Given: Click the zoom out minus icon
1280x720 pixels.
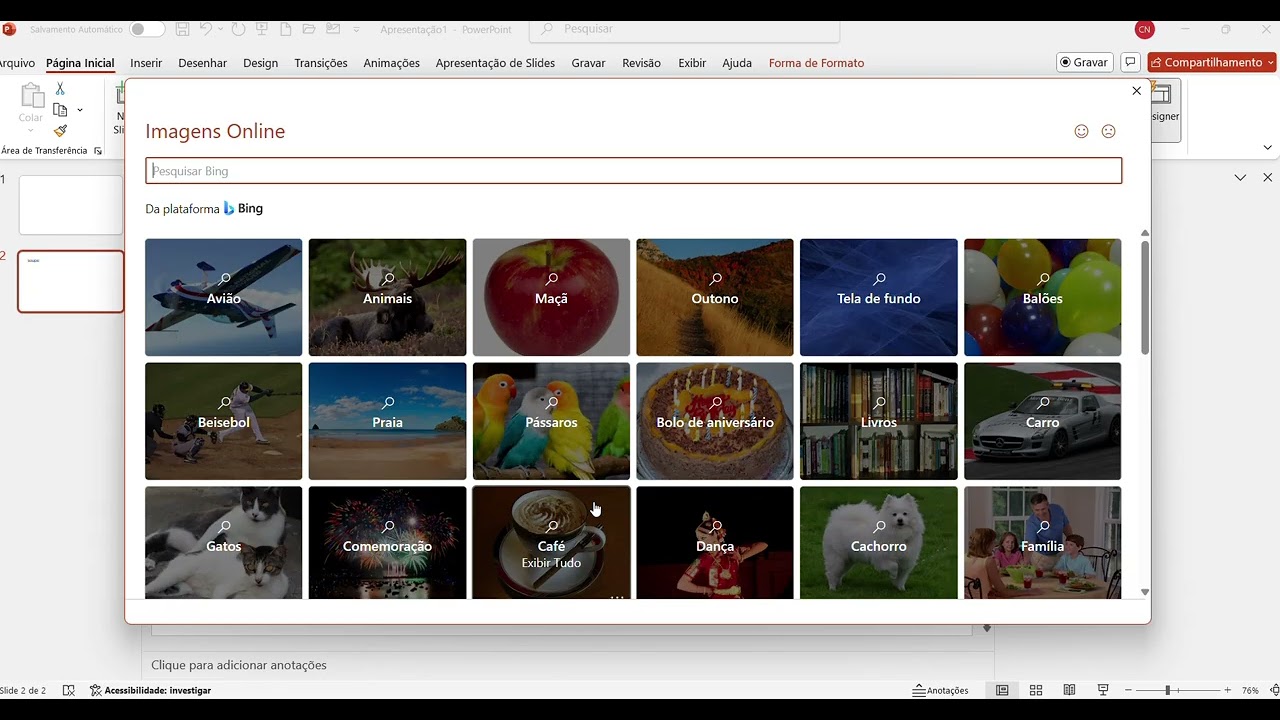Looking at the screenshot, I should coord(1129,690).
